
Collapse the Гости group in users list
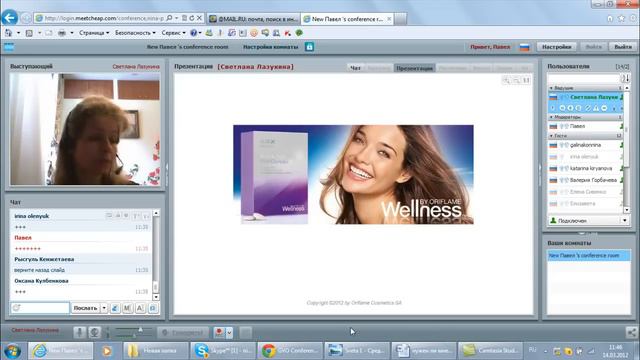point(551,136)
